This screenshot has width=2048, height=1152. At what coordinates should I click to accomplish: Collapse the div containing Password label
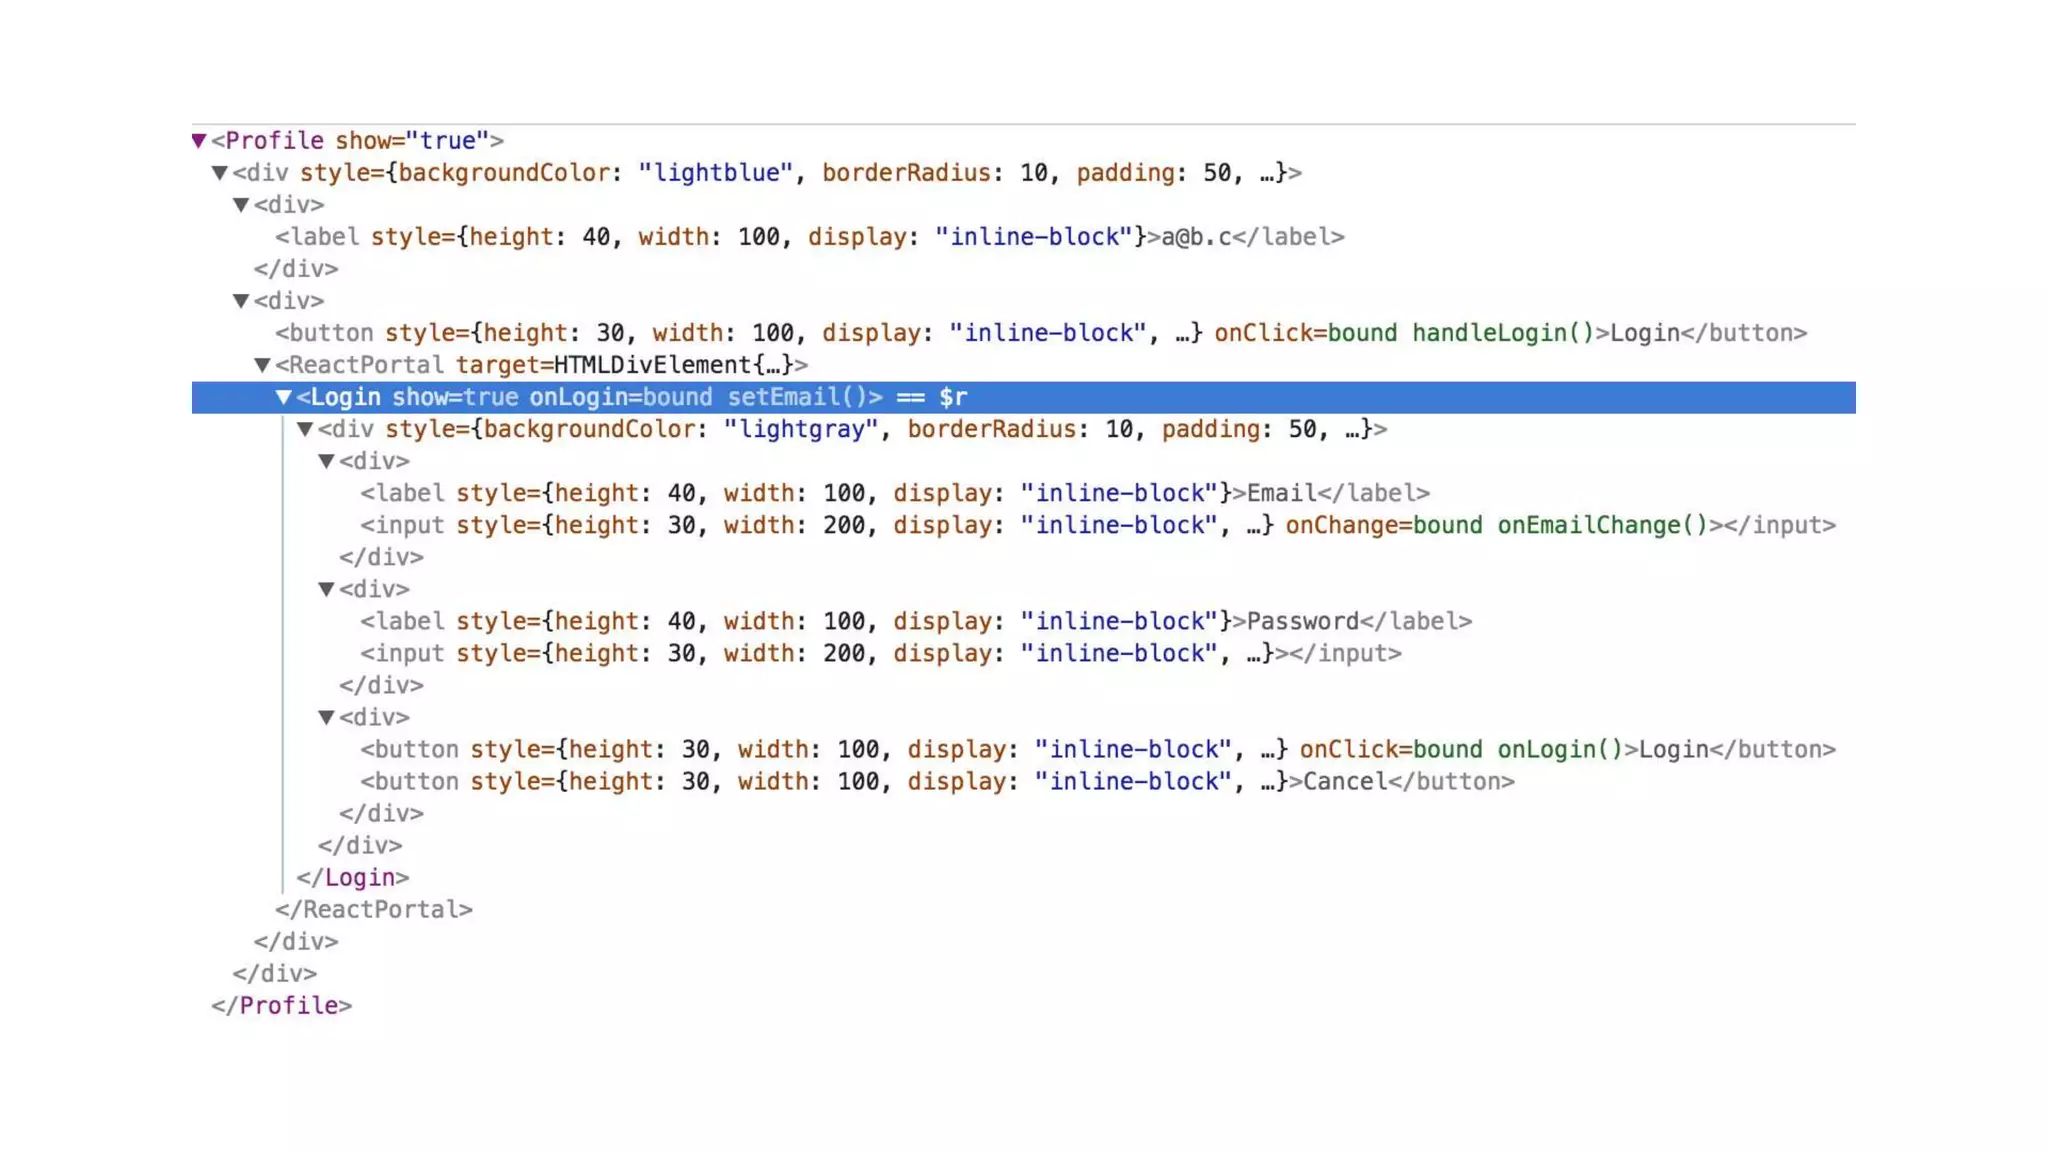[x=326, y=589]
